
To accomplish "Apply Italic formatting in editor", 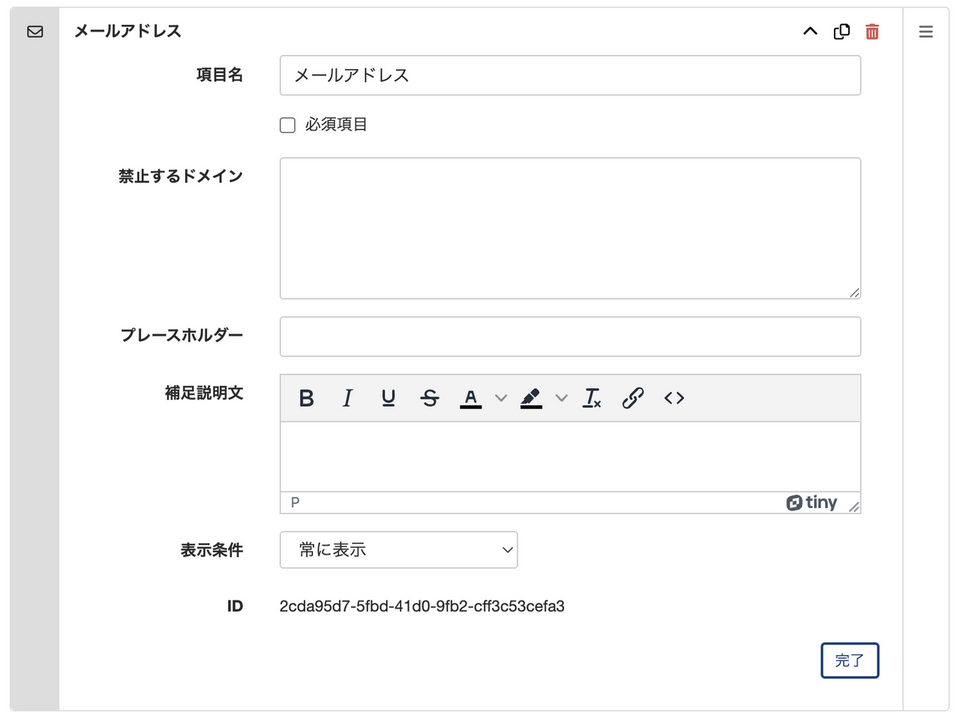I will tap(348, 398).
